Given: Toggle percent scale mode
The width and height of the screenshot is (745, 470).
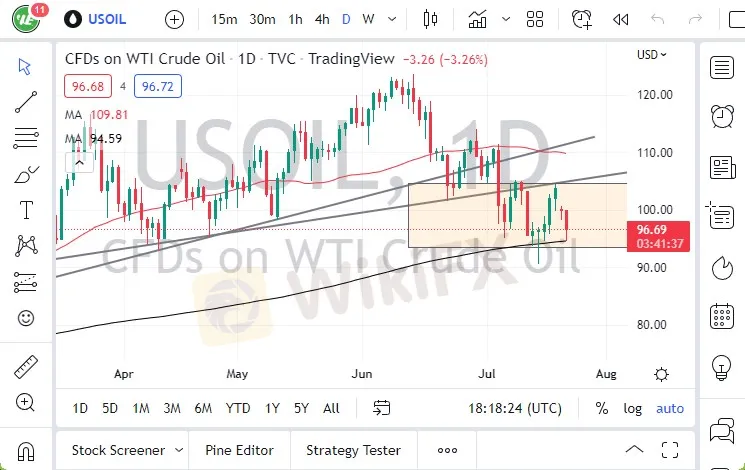Looking at the screenshot, I should [601, 408].
